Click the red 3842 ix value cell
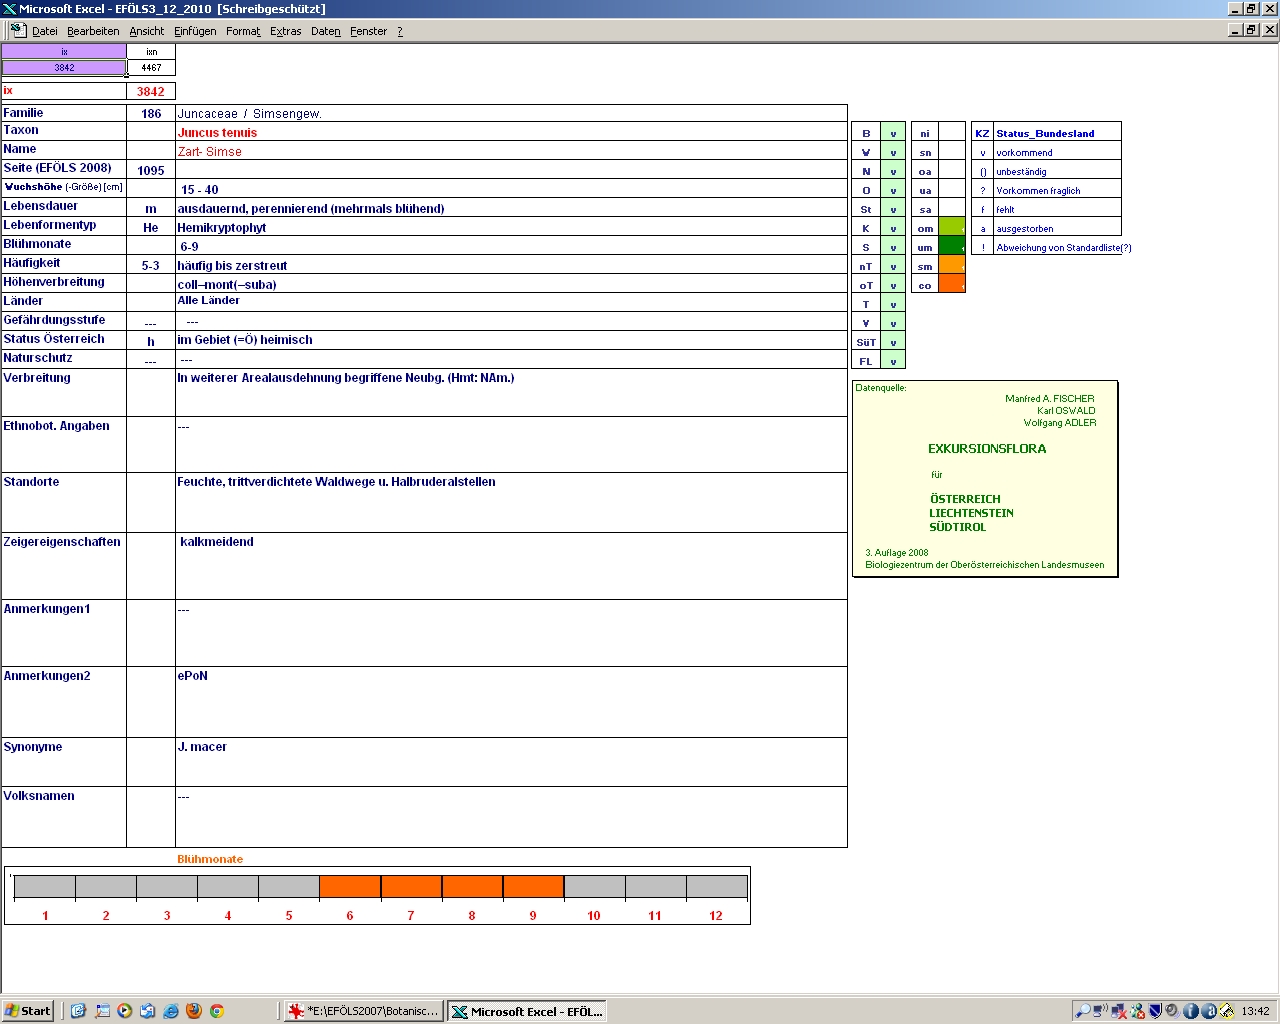The image size is (1280, 1024). coord(151,91)
